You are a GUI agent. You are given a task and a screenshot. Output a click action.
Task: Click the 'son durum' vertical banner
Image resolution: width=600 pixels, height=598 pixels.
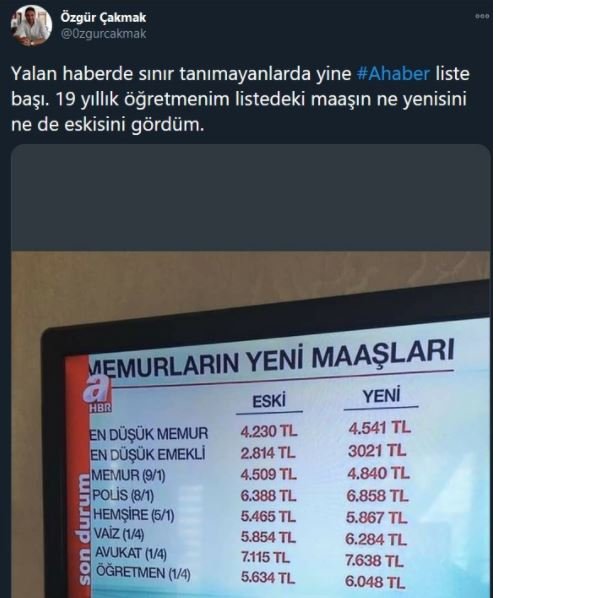pos(83,531)
